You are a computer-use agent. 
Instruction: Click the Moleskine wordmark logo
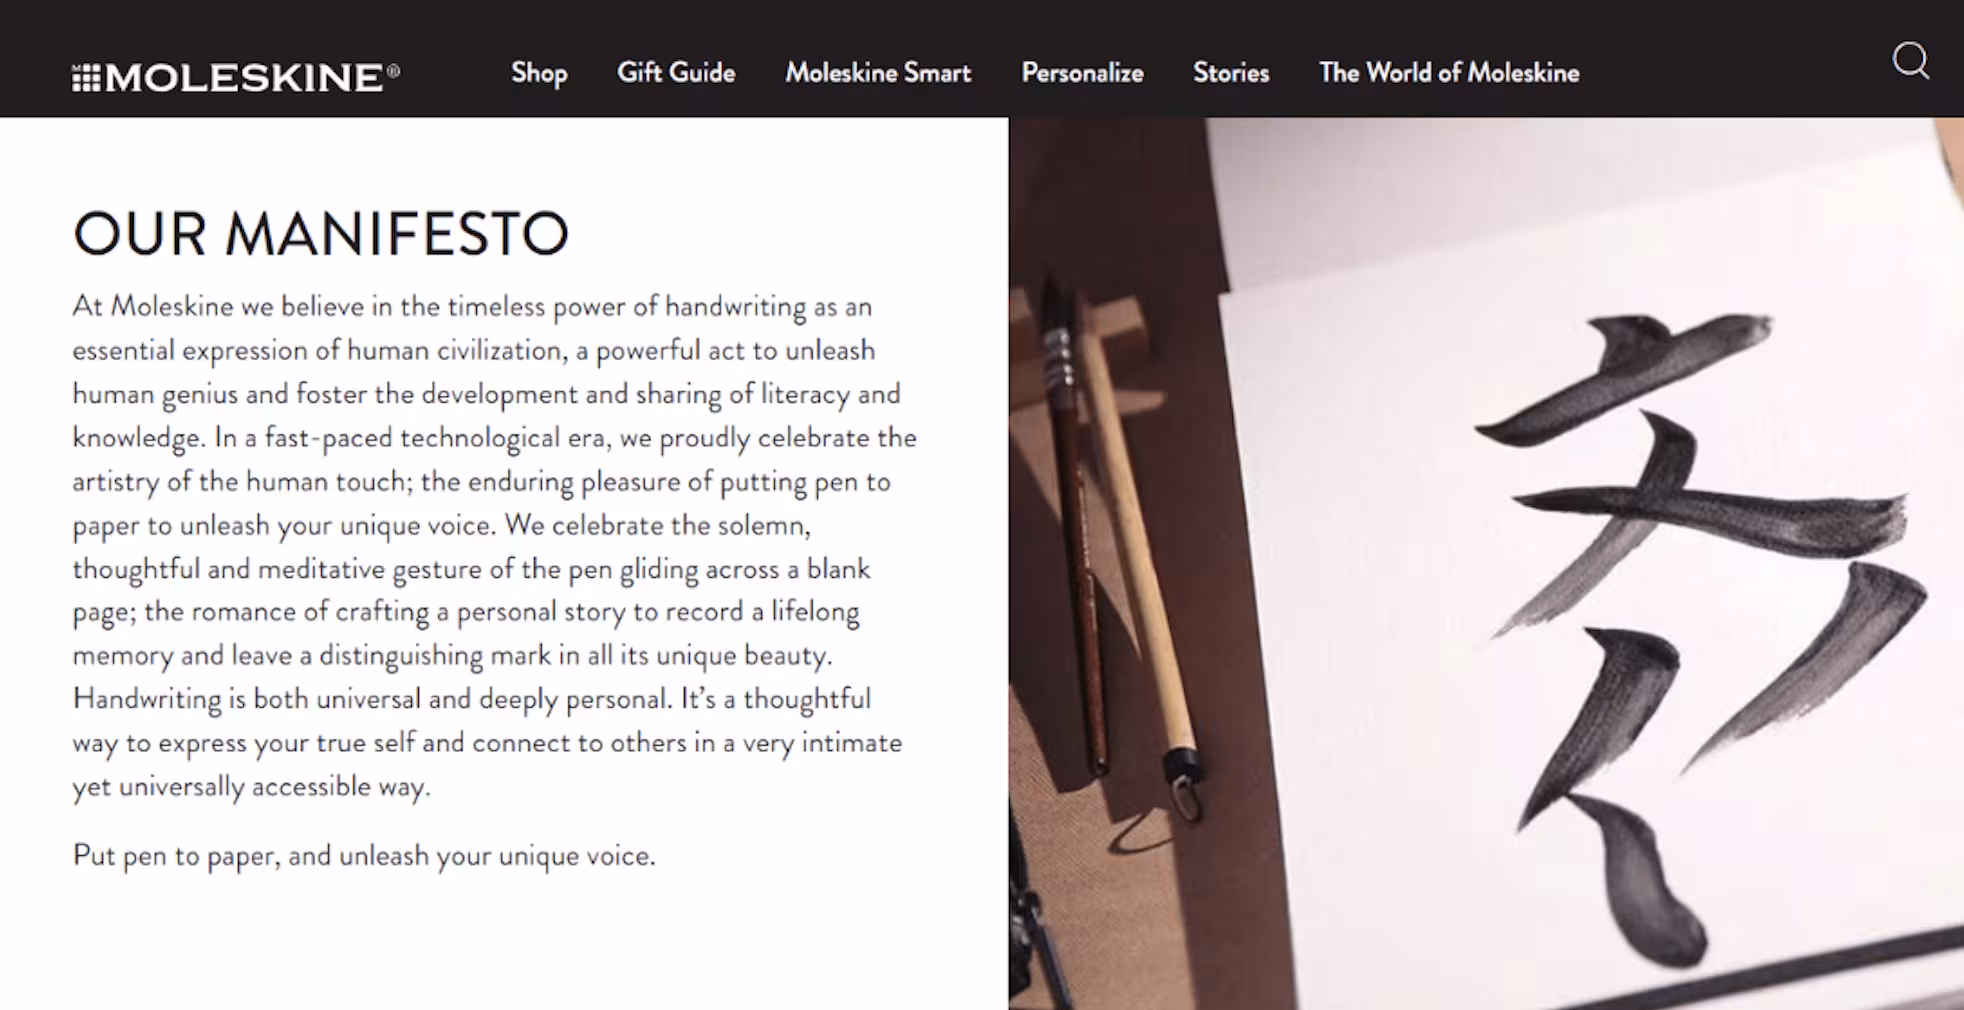point(244,77)
